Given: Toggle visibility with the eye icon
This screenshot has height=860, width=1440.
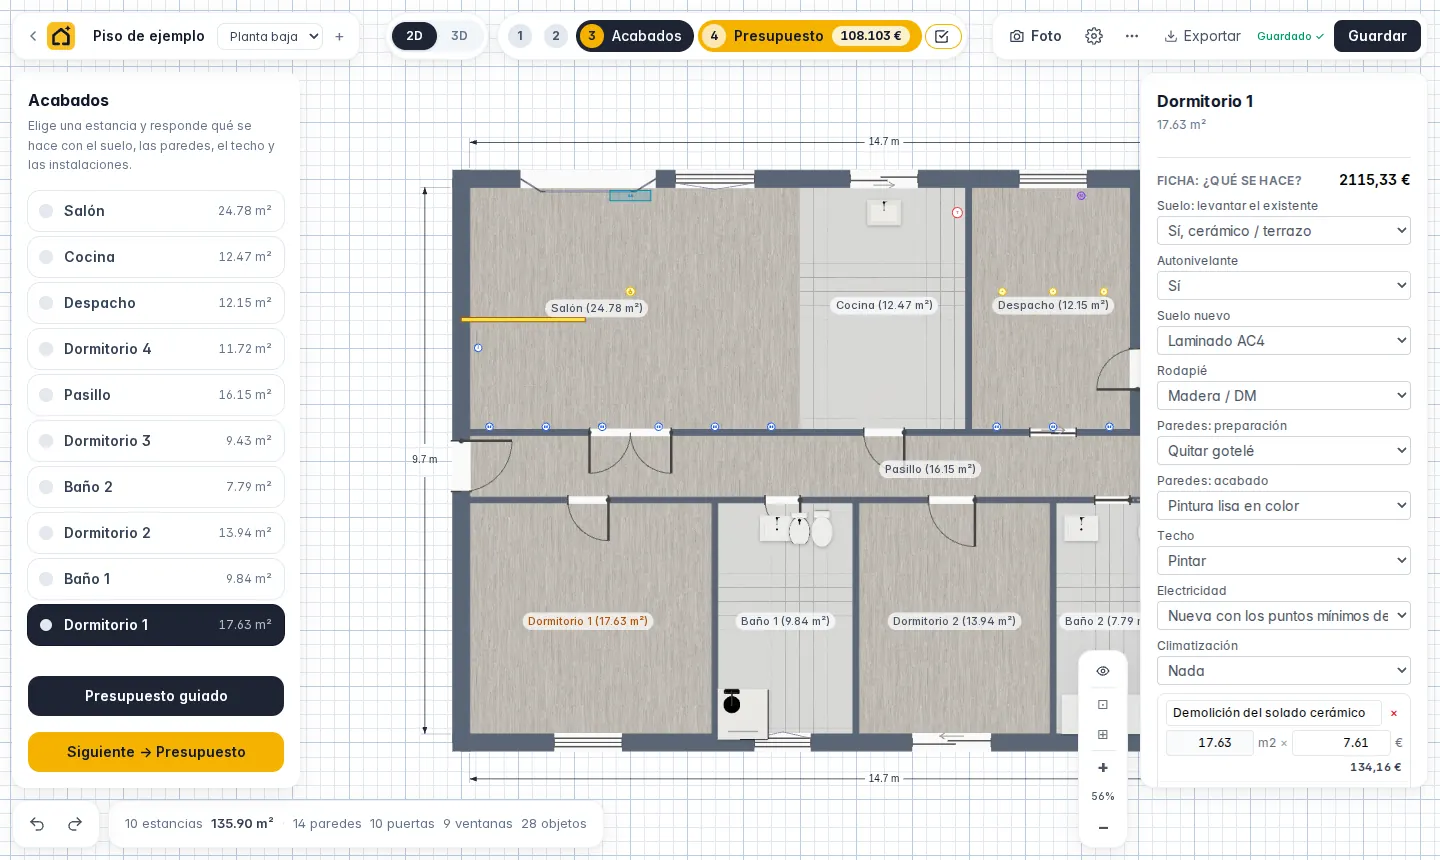Looking at the screenshot, I should coord(1103,671).
